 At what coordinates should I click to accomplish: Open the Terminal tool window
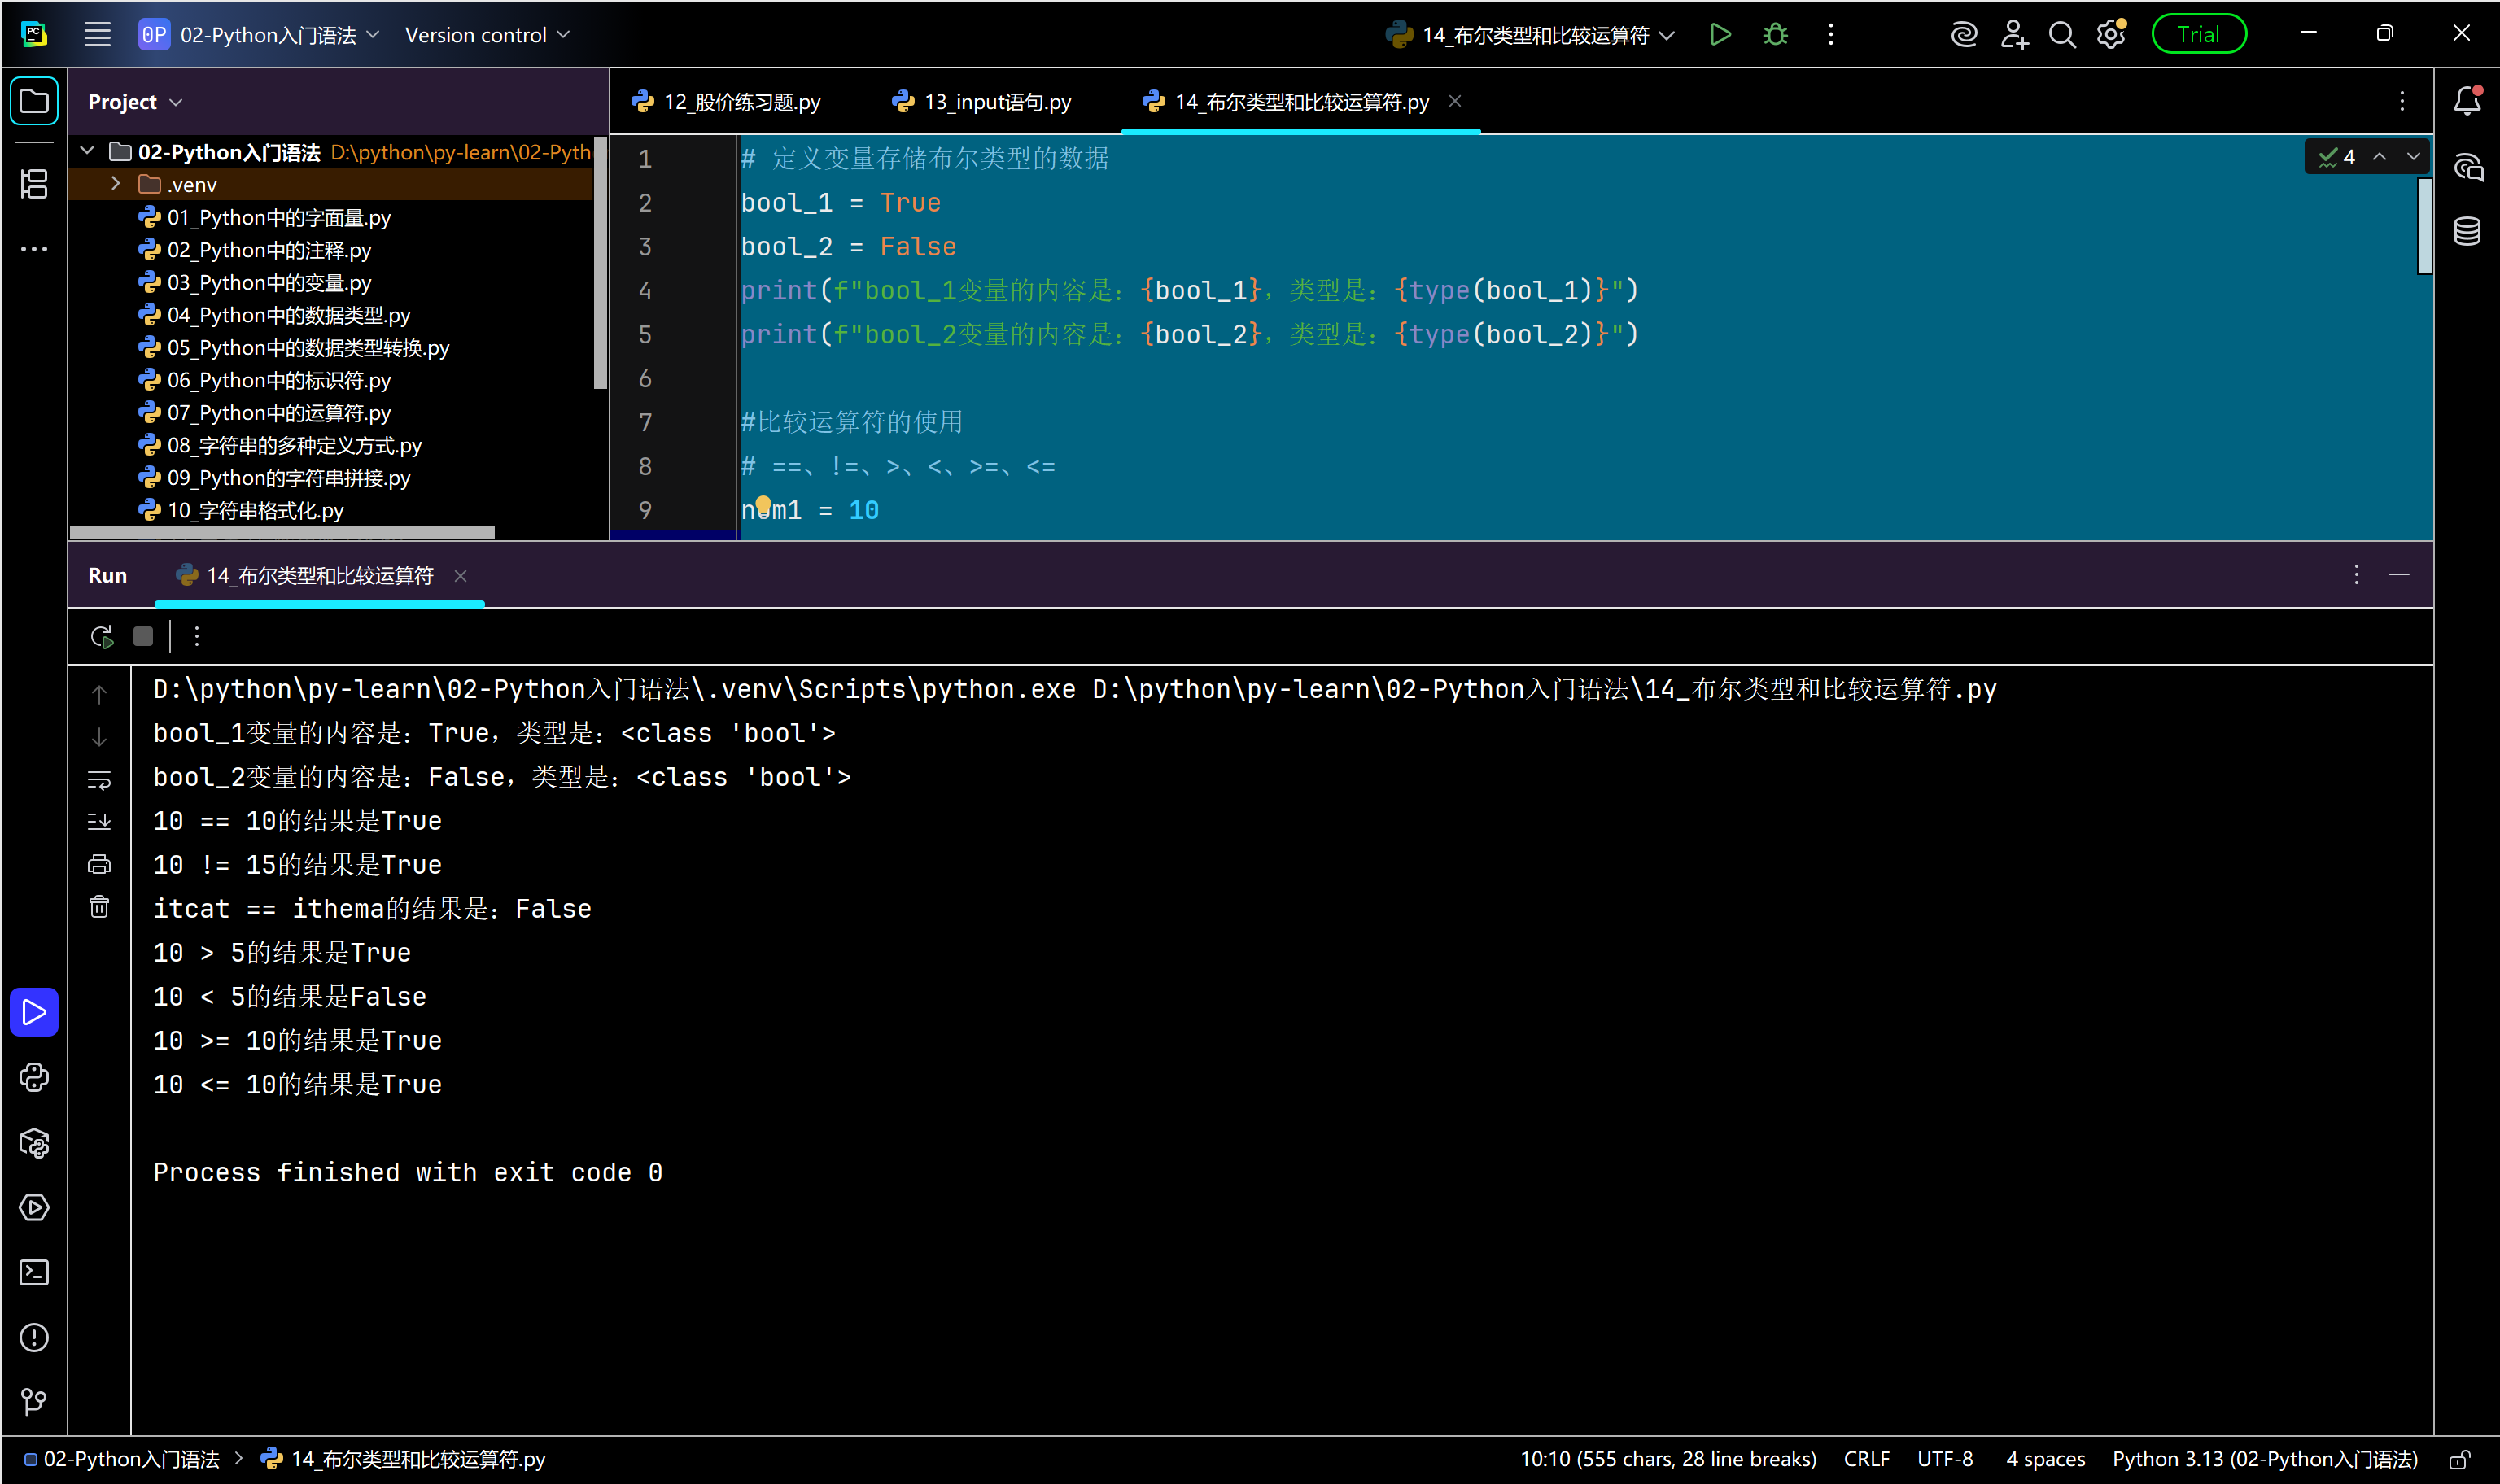point(34,1272)
